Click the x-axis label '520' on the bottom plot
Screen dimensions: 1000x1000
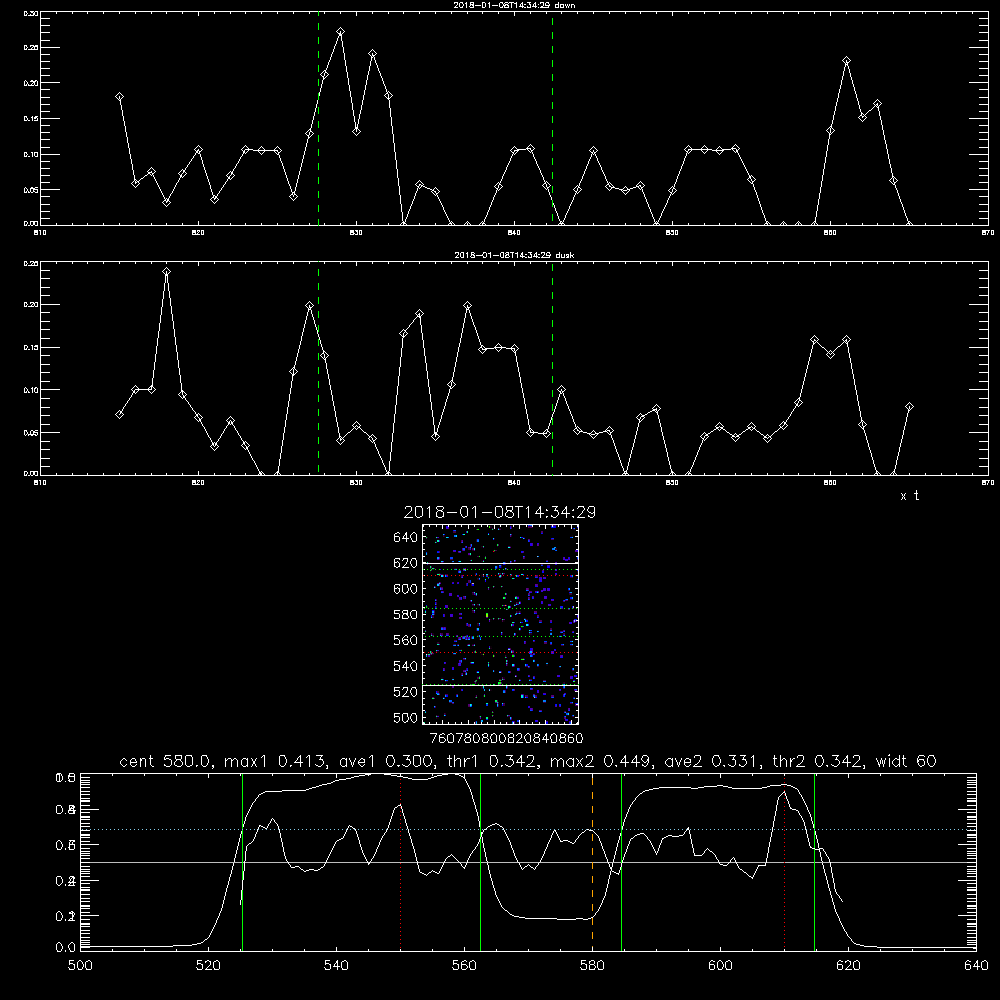click(208, 966)
